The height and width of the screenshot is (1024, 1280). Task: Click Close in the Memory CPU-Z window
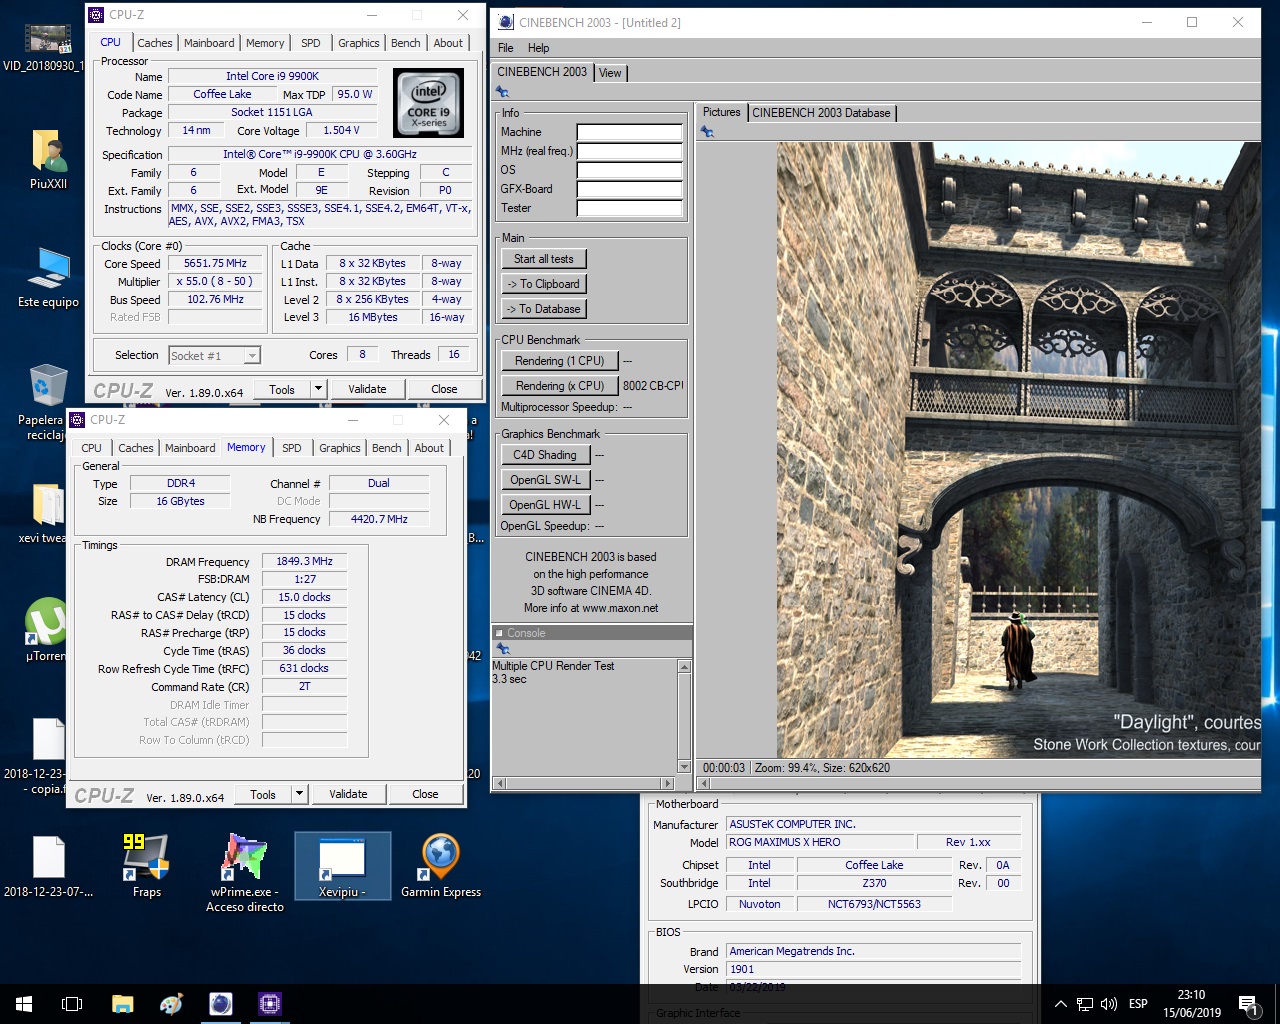pyautogui.click(x=425, y=794)
